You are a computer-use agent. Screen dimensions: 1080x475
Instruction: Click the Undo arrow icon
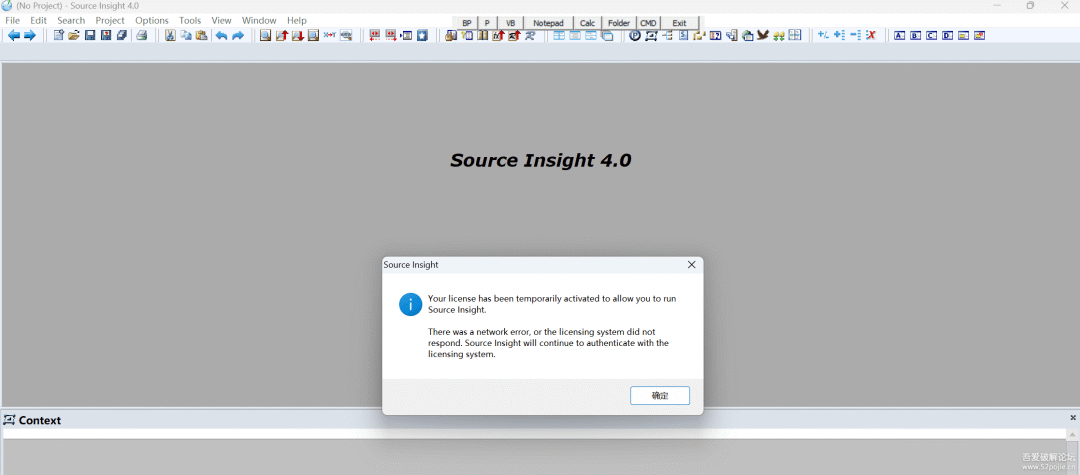(x=221, y=36)
